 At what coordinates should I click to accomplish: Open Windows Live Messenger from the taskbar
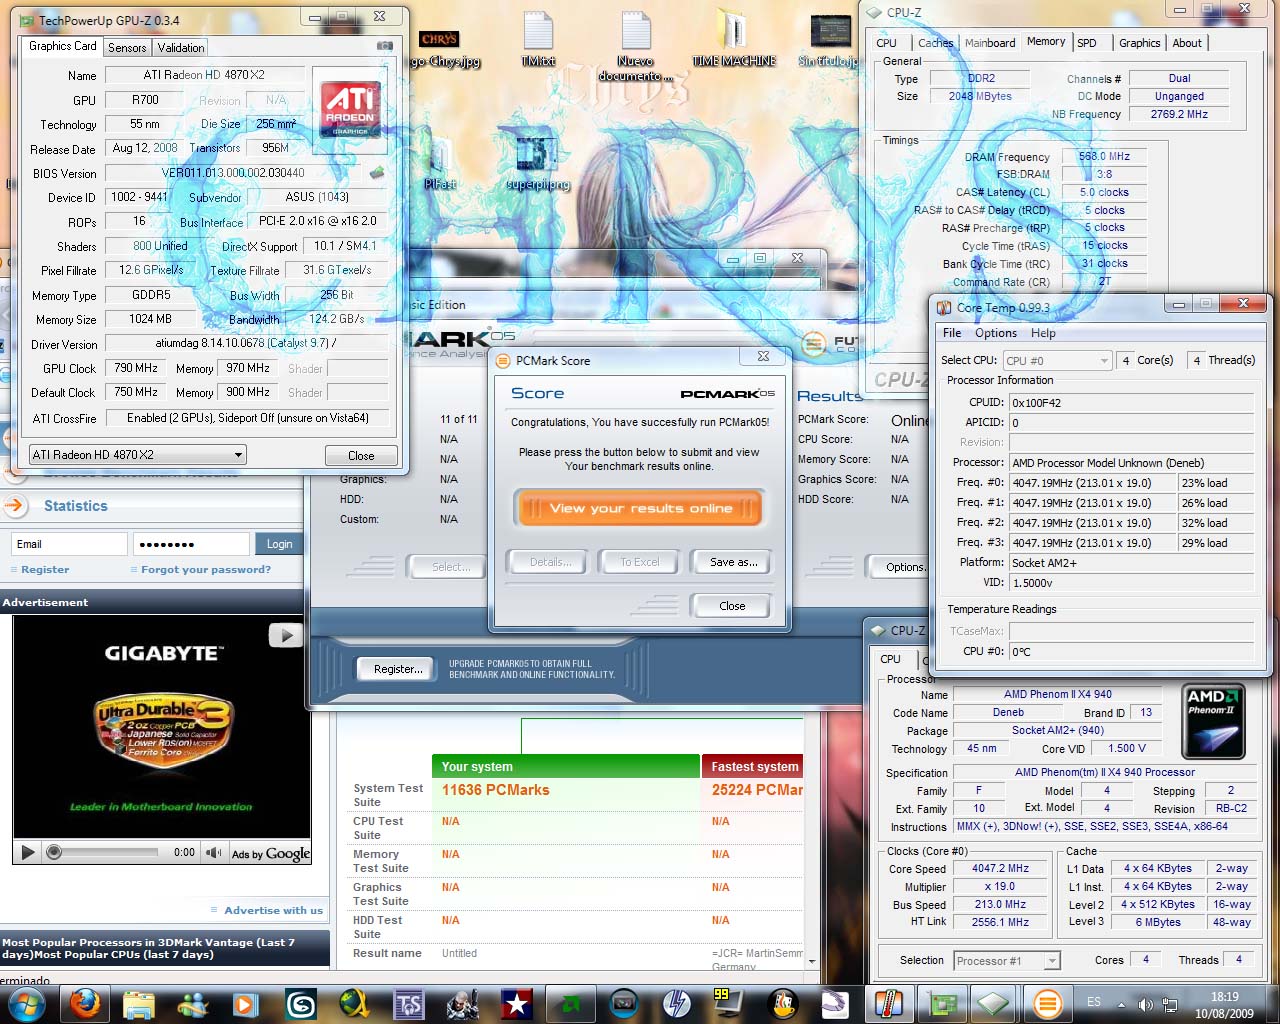click(x=192, y=1003)
